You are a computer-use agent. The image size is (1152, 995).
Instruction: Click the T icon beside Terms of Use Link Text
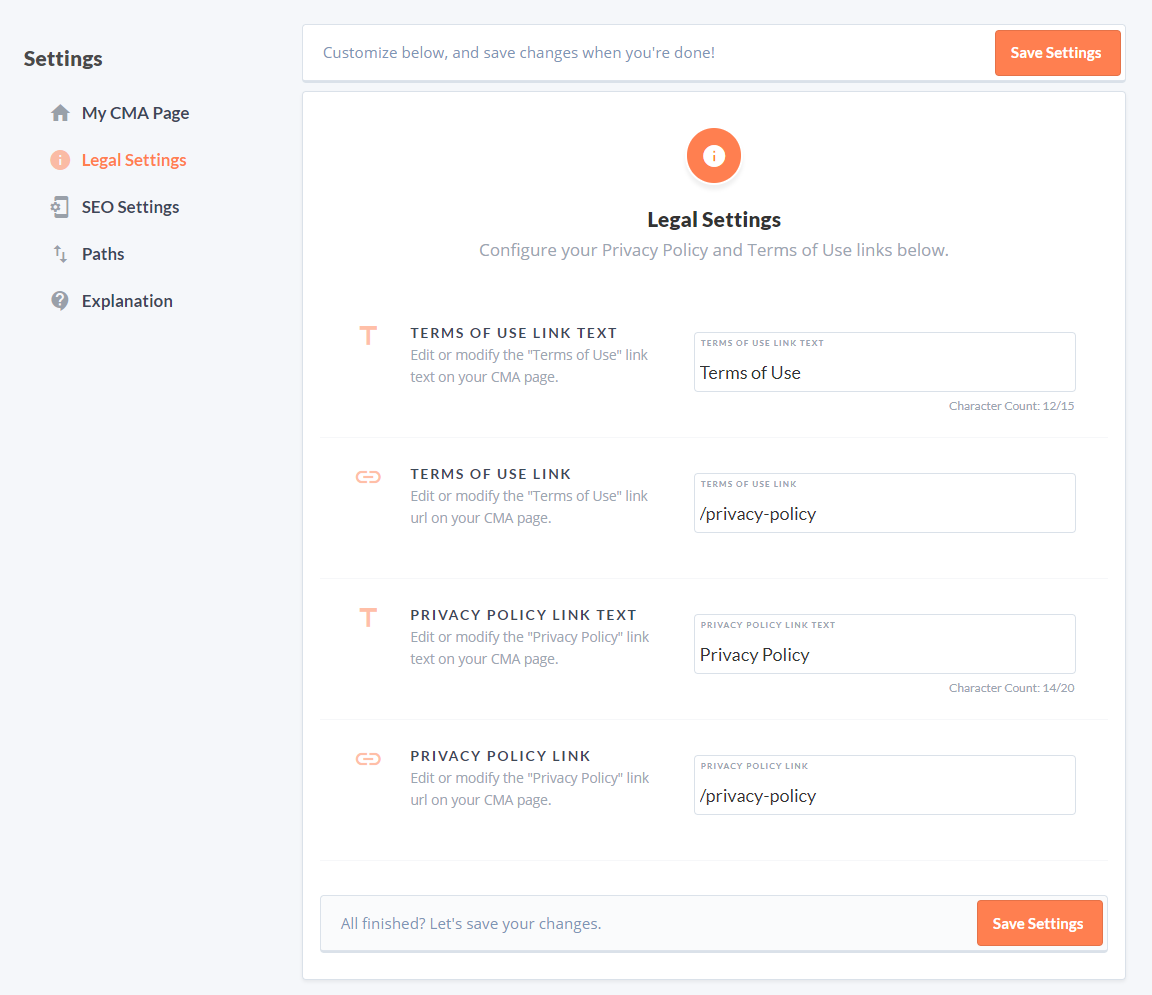[x=368, y=336]
